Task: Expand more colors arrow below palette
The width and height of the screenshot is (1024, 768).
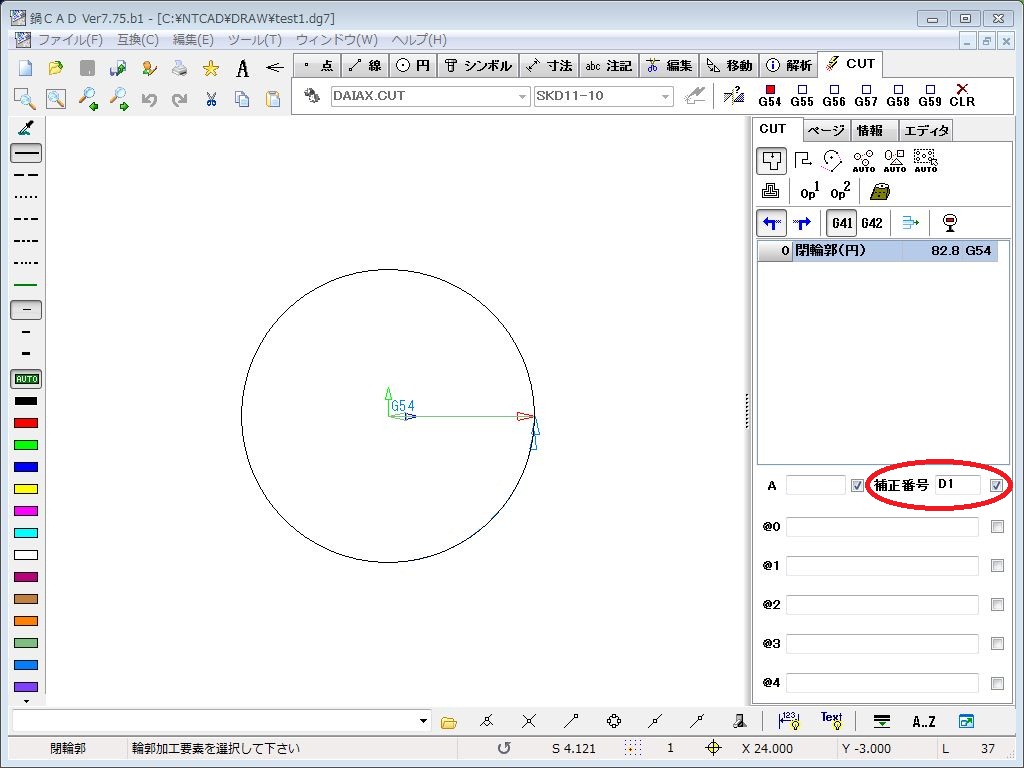Action: click(26, 701)
